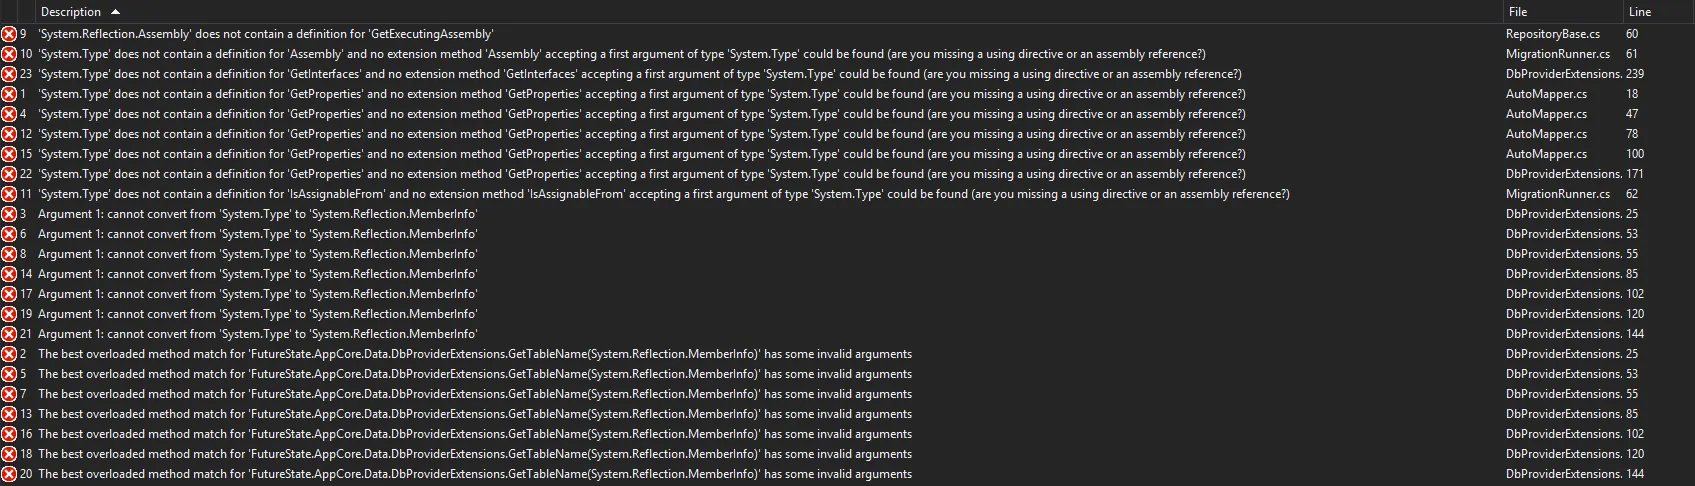Image resolution: width=1695 pixels, height=486 pixels.
Task: Click the red icon beside error 2
Action: [x=9, y=354]
